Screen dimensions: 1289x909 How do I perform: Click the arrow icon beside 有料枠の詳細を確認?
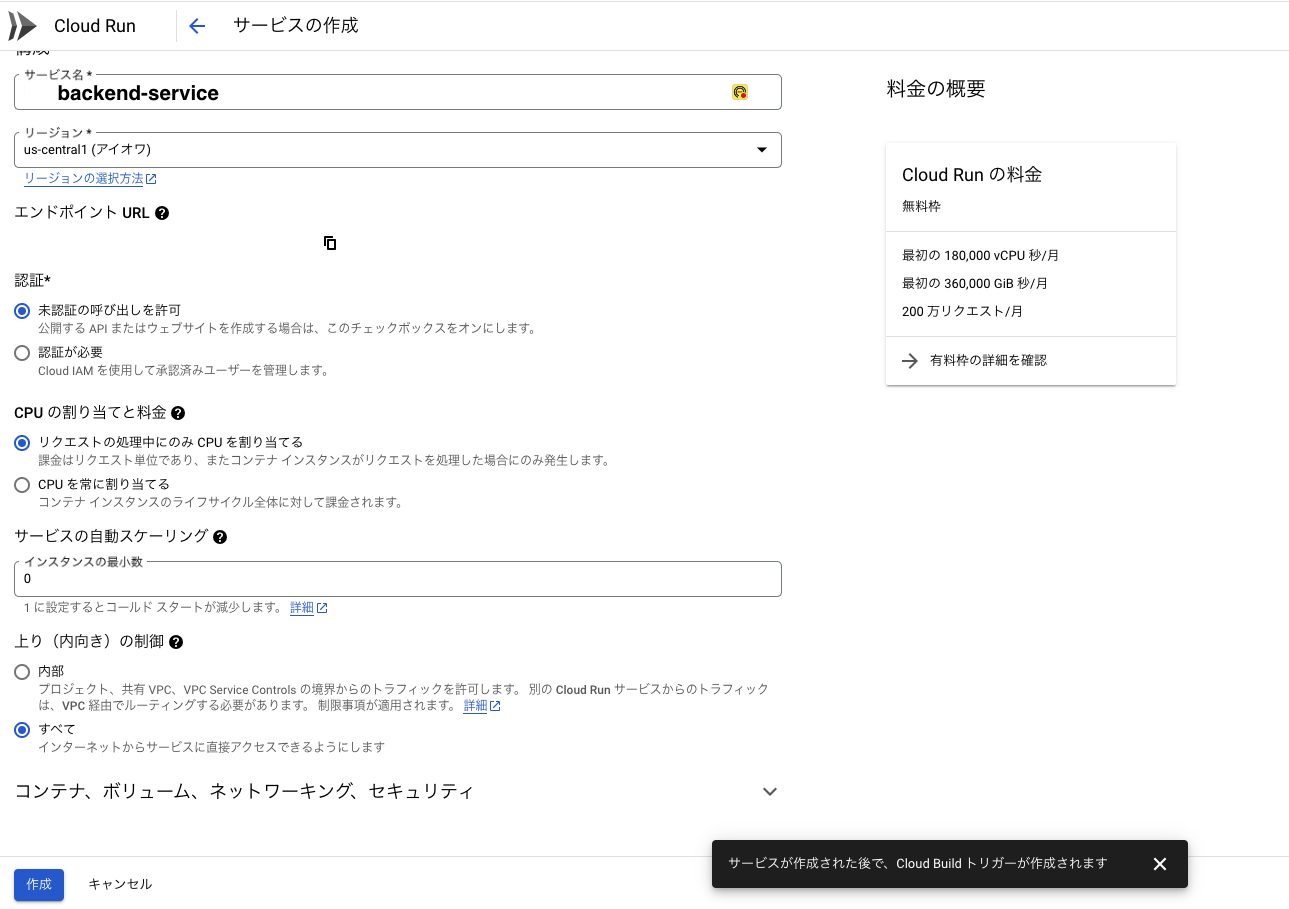910,362
